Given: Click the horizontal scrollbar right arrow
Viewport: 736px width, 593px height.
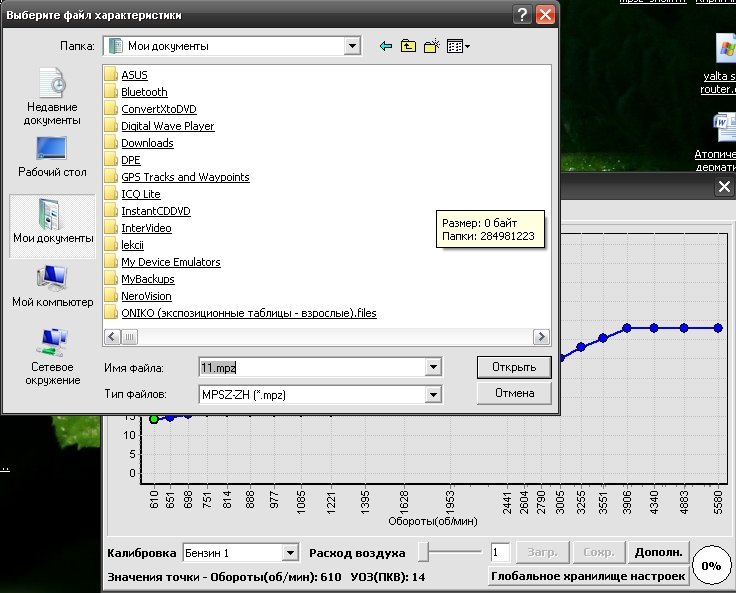Looking at the screenshot, I should click(x=542, y=337).
